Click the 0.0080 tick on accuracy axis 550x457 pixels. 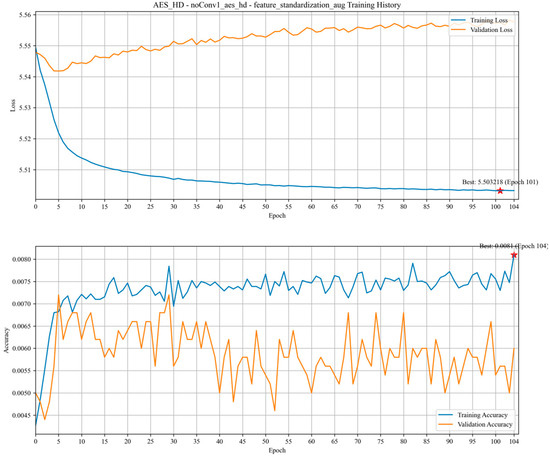tap(23, 260)
